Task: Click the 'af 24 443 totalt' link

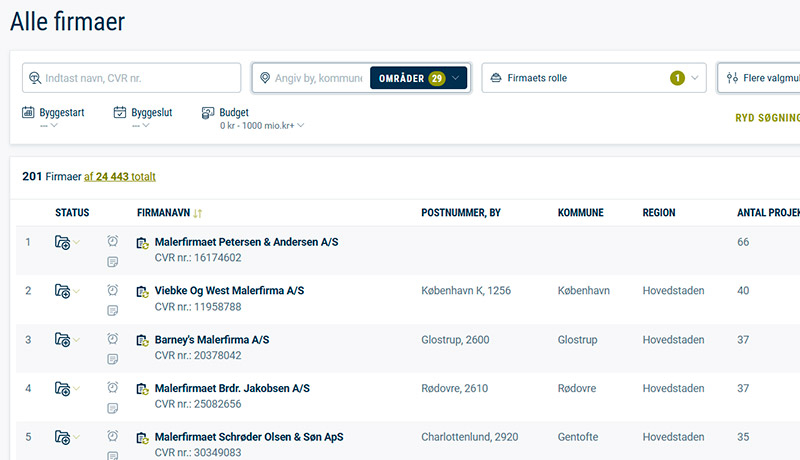Action: (x=119, y=176)
